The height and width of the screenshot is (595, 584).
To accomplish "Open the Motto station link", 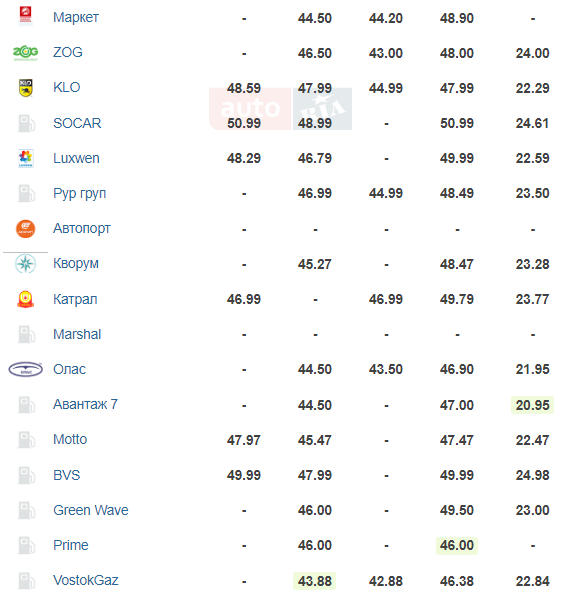I will tap(70, 439).
